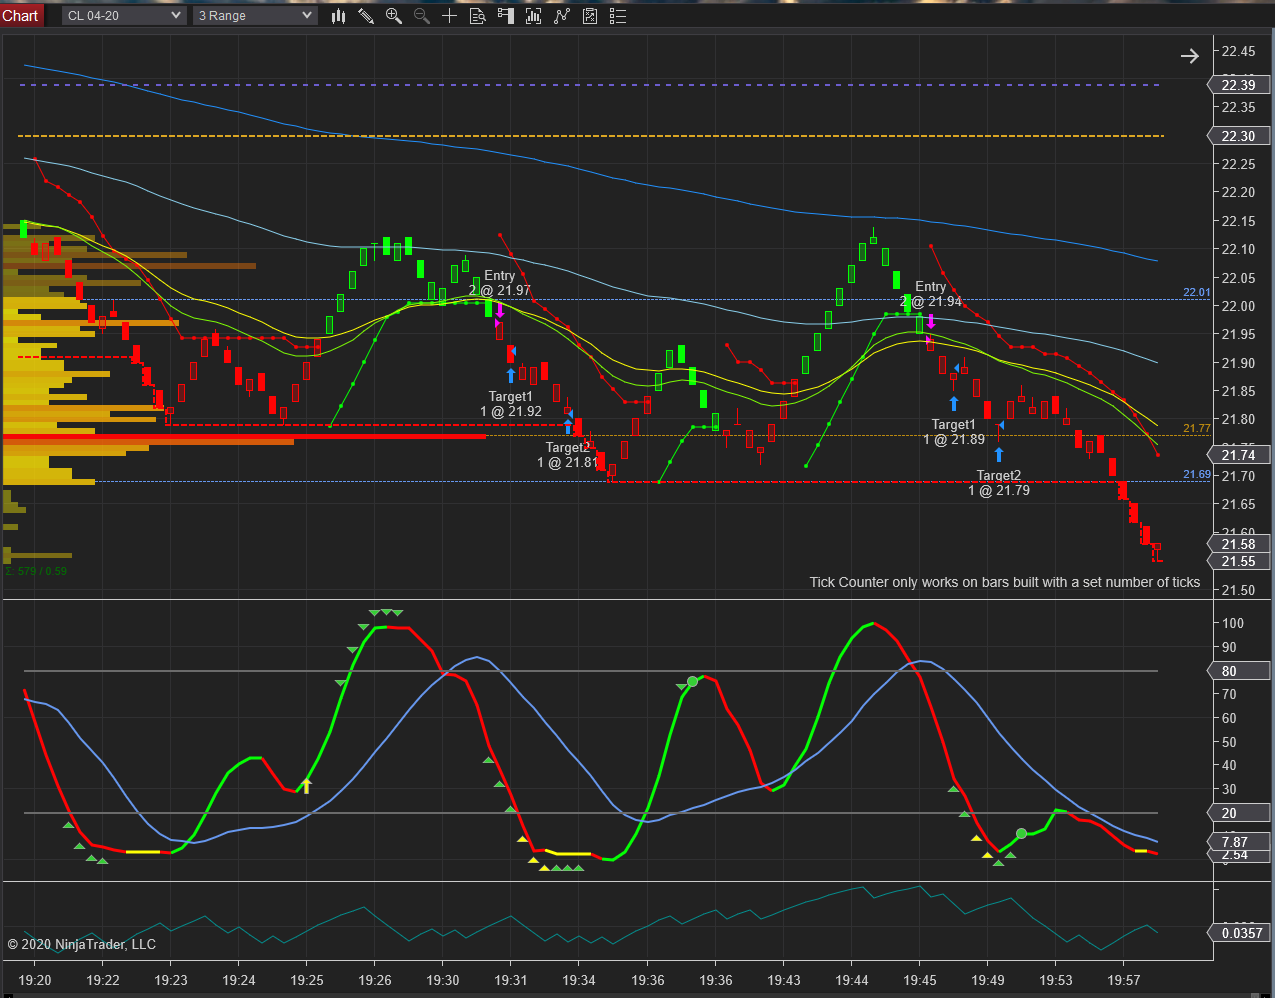Click the 22.39 price marker on axis
This screenshot has width=1275, height=998.
pos(1240,85)
